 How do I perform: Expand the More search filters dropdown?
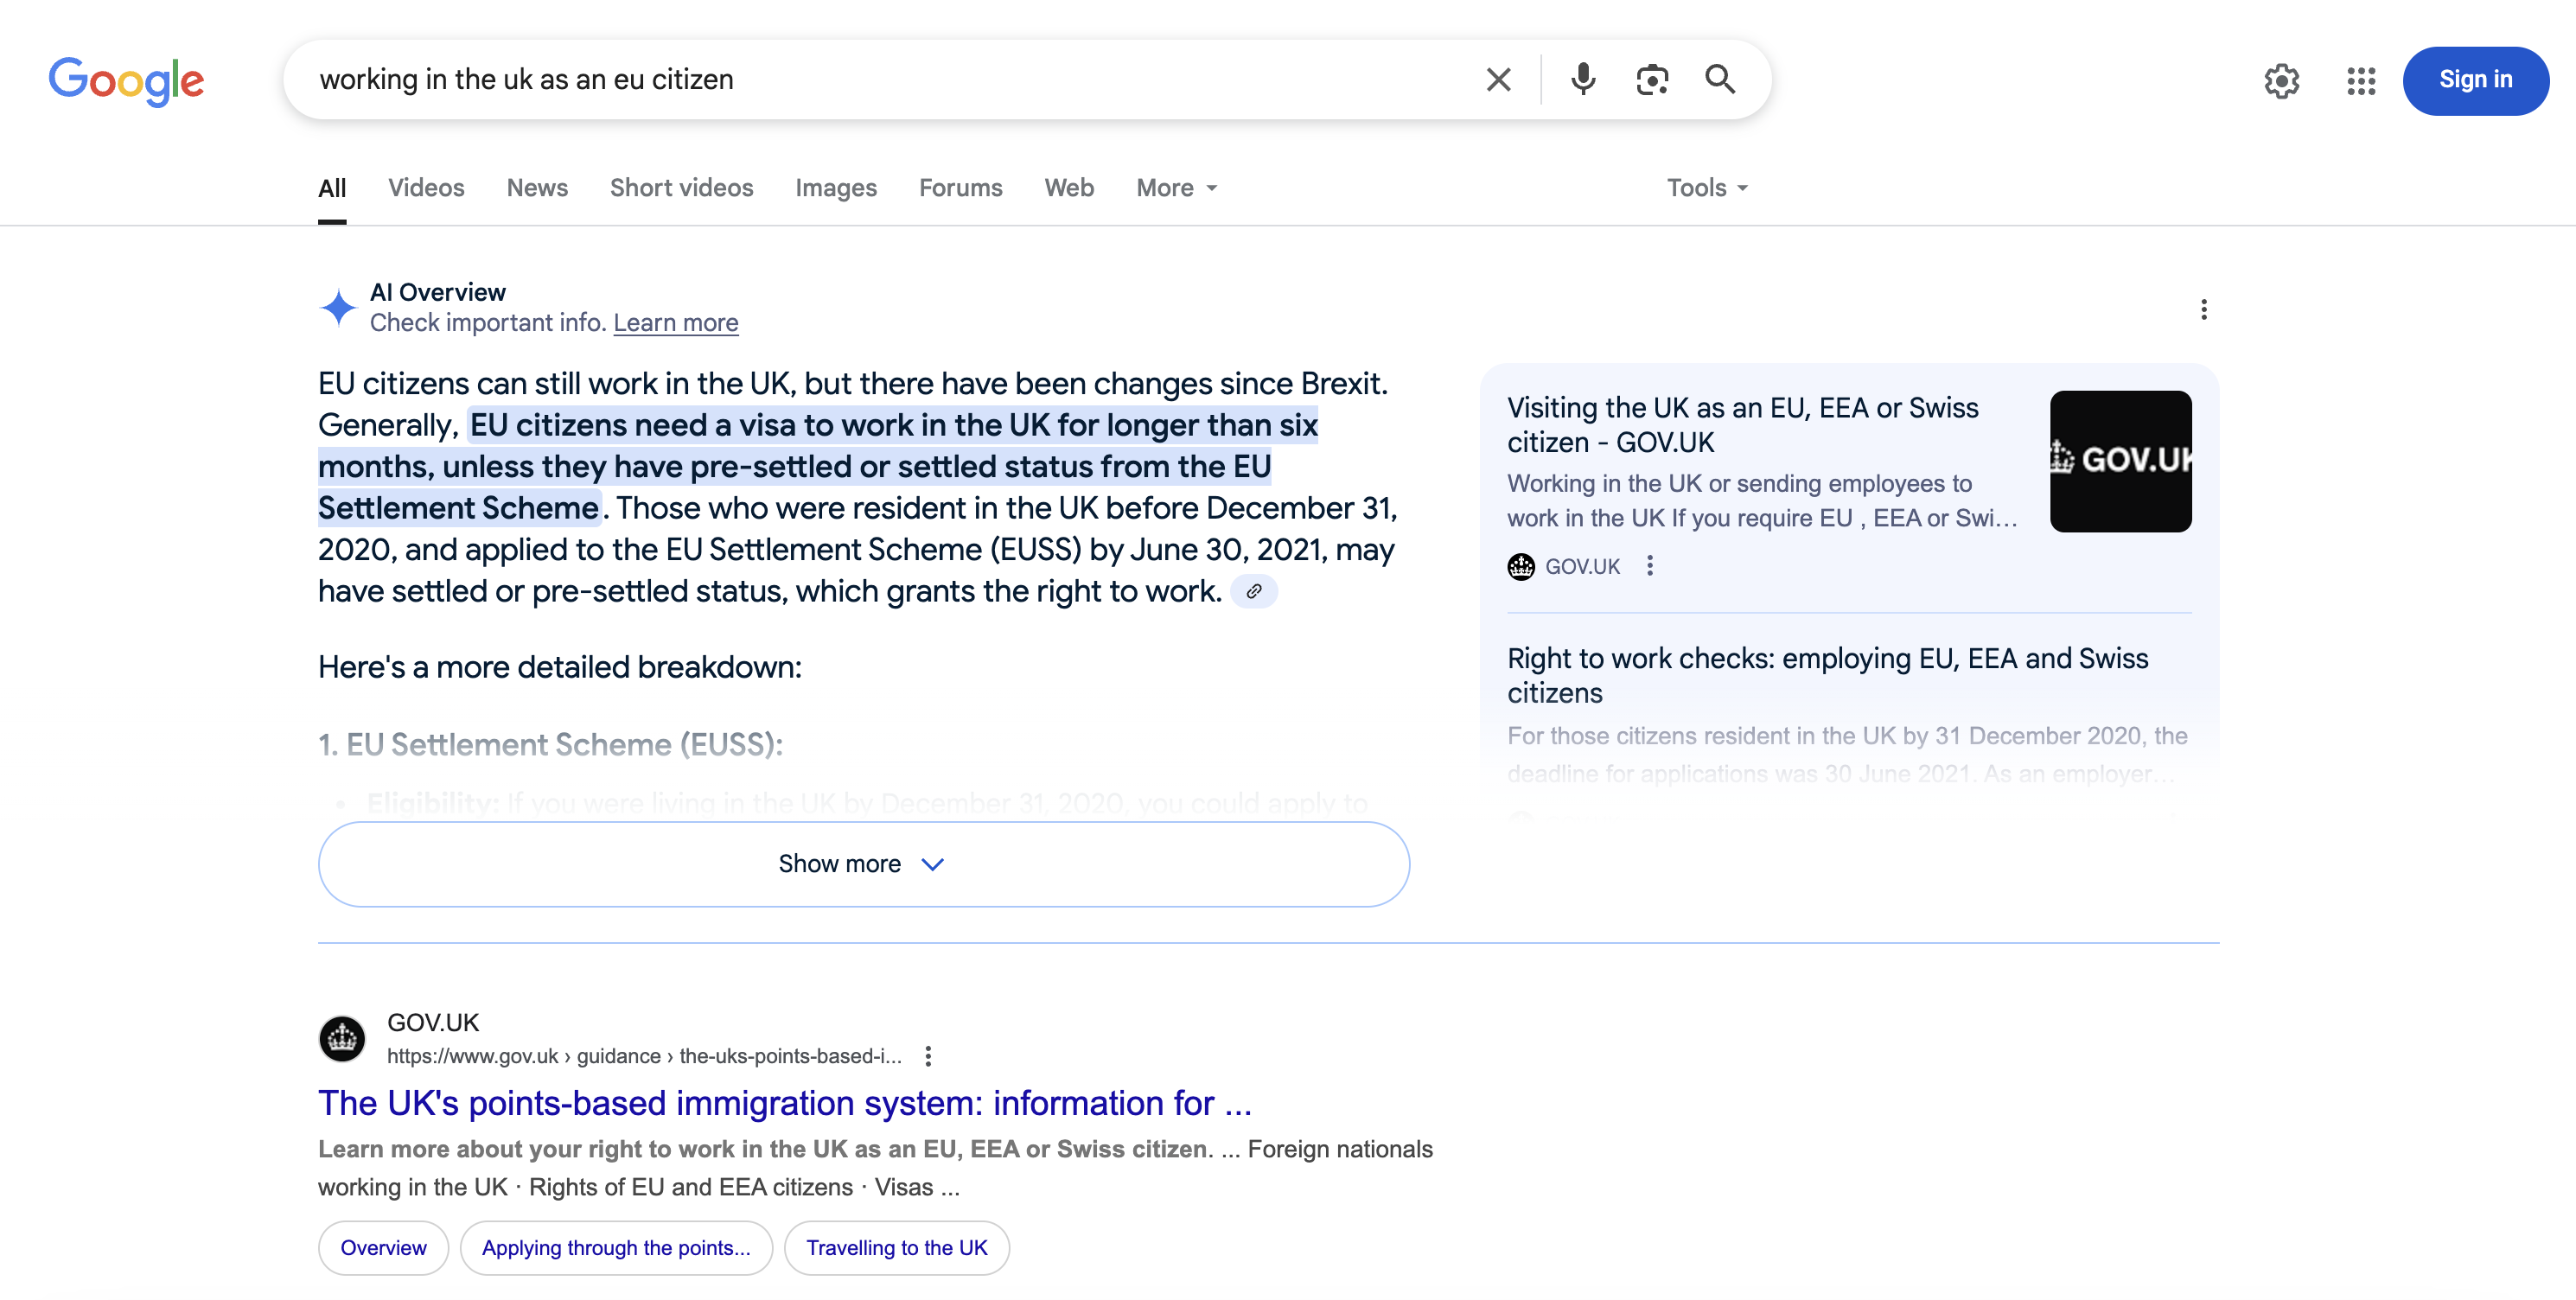[x=1176, y=188]
